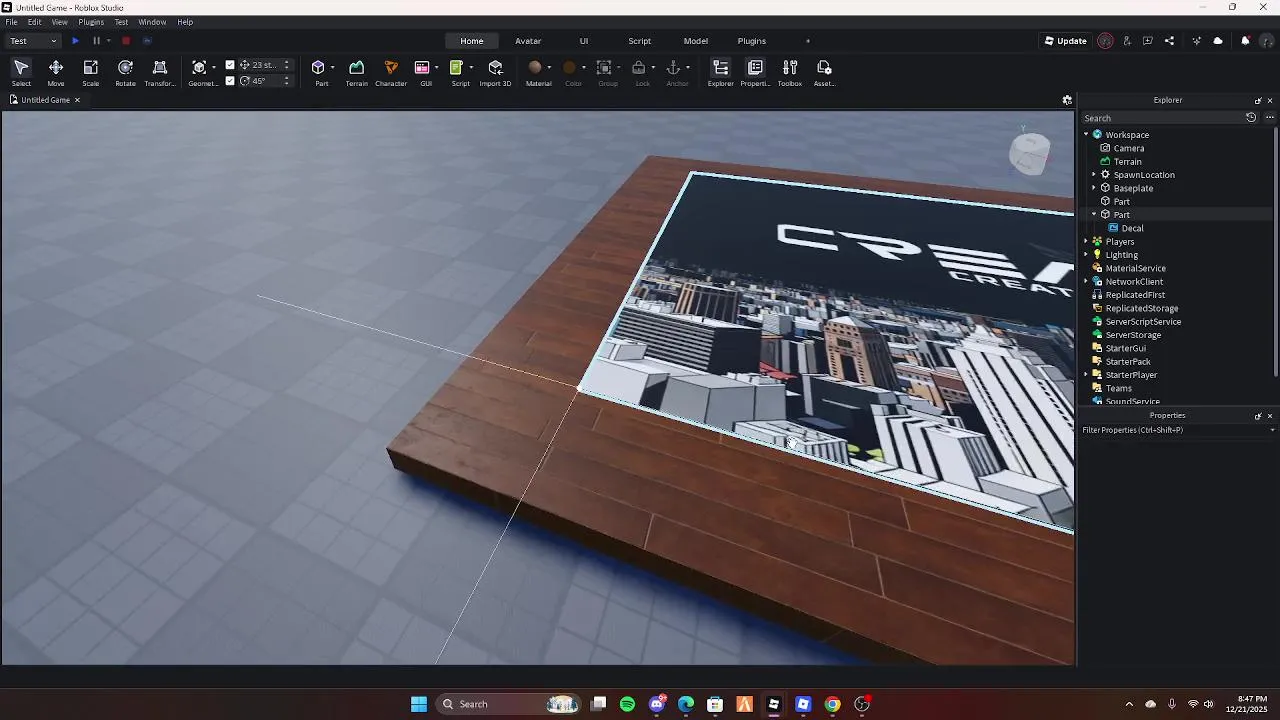The width and height of the screenshot is (1280, 720).
Task: Expand the Players service node
Action: (1086, 242)
